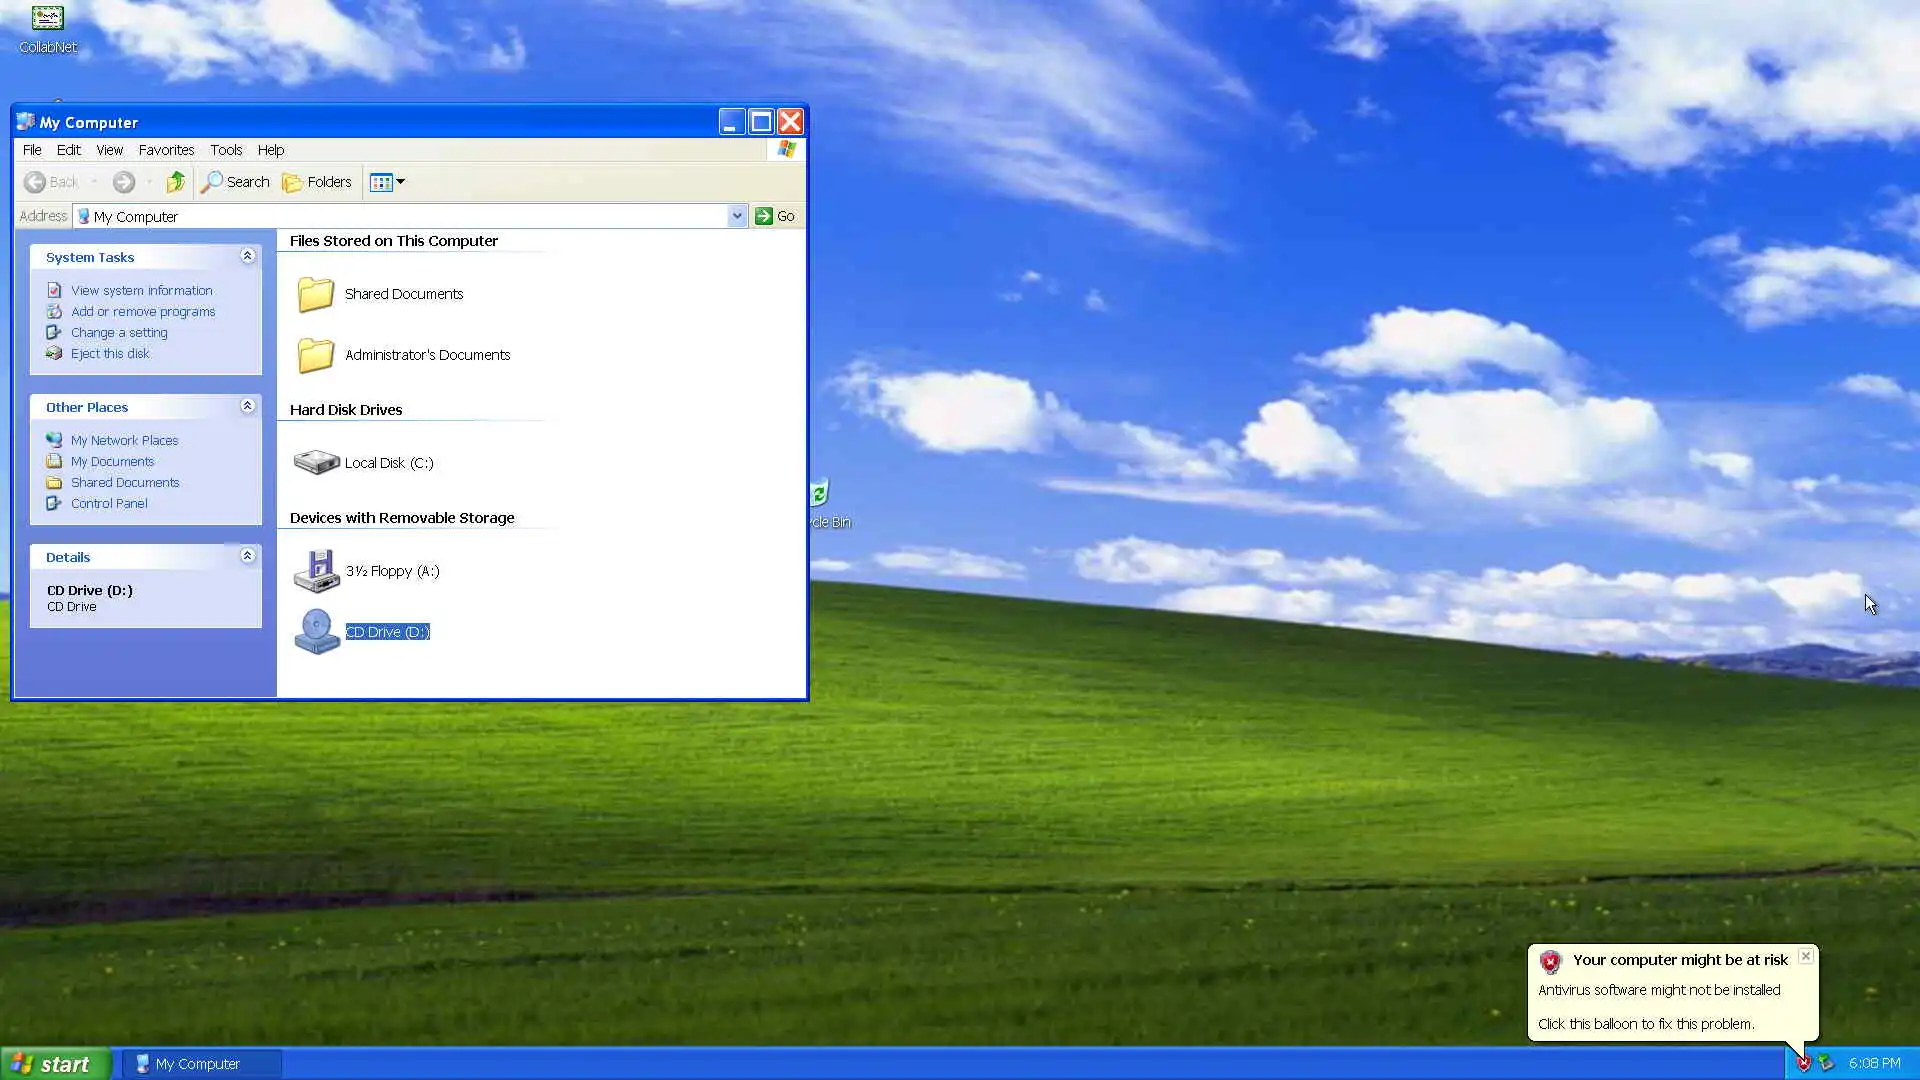Select Administrator's Documents folder icon

click(x=316, y=355)
